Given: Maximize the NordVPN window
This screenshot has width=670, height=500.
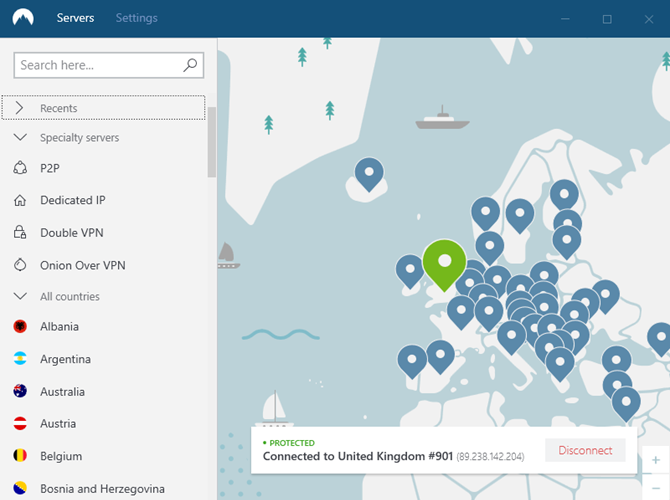Looking at the screenshot, I should pos(607,19).
